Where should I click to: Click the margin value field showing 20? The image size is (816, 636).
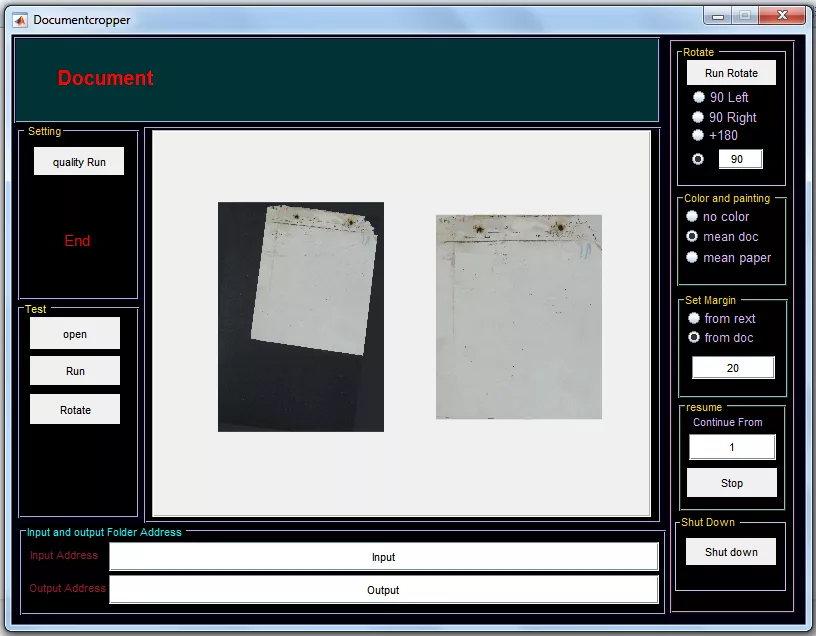[733, 368]
